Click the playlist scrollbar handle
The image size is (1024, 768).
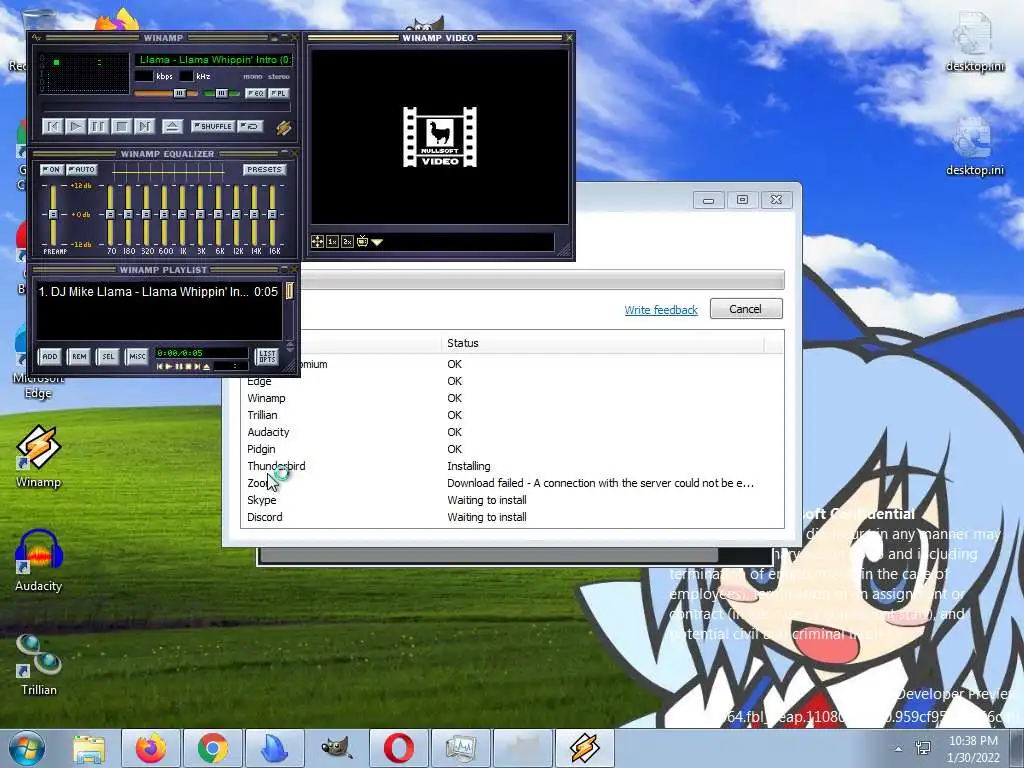[x=289, y=291]
